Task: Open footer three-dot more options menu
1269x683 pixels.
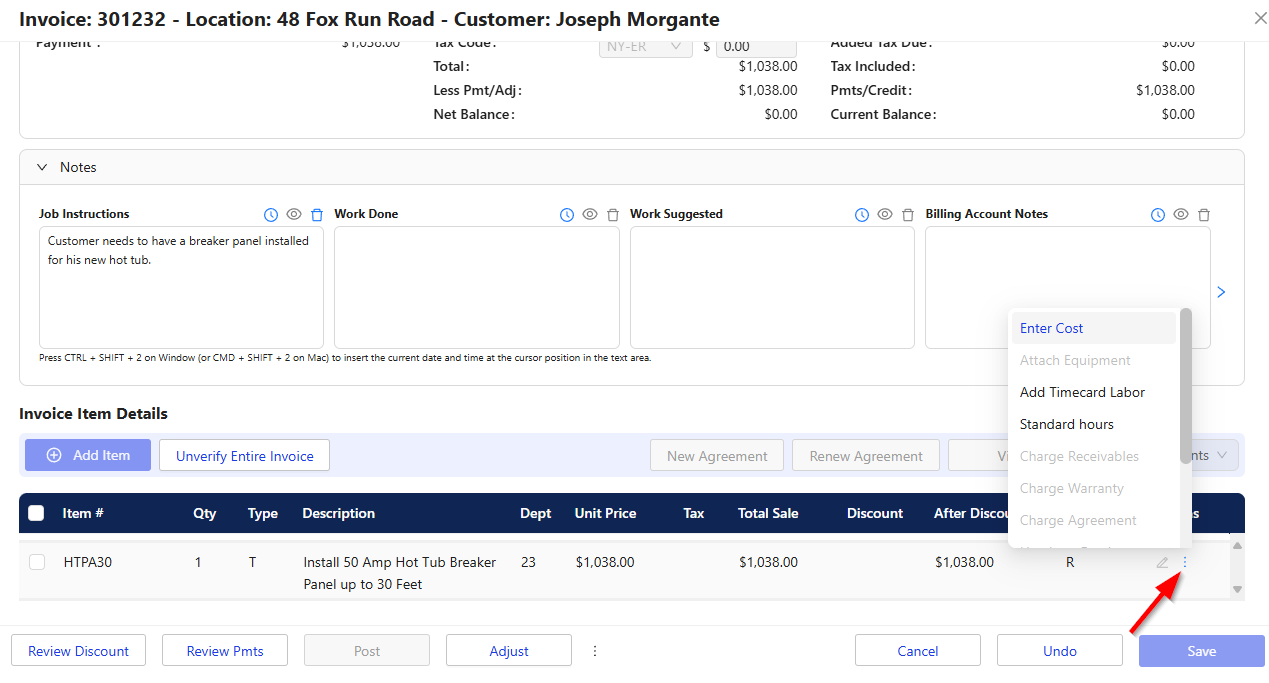Action: [x=595, y=651]
